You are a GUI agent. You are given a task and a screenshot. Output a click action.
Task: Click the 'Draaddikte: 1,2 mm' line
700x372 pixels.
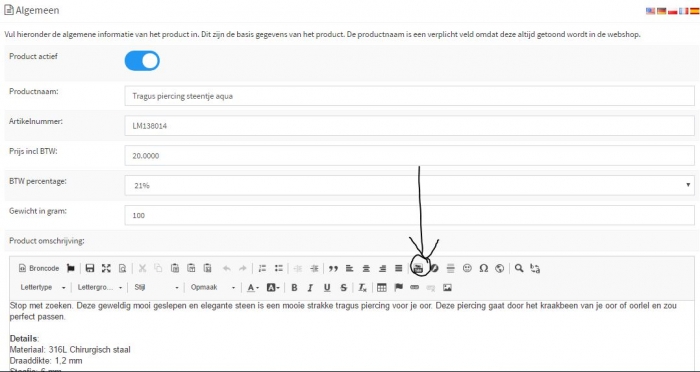pyautogui.click(x=46, y=360)
